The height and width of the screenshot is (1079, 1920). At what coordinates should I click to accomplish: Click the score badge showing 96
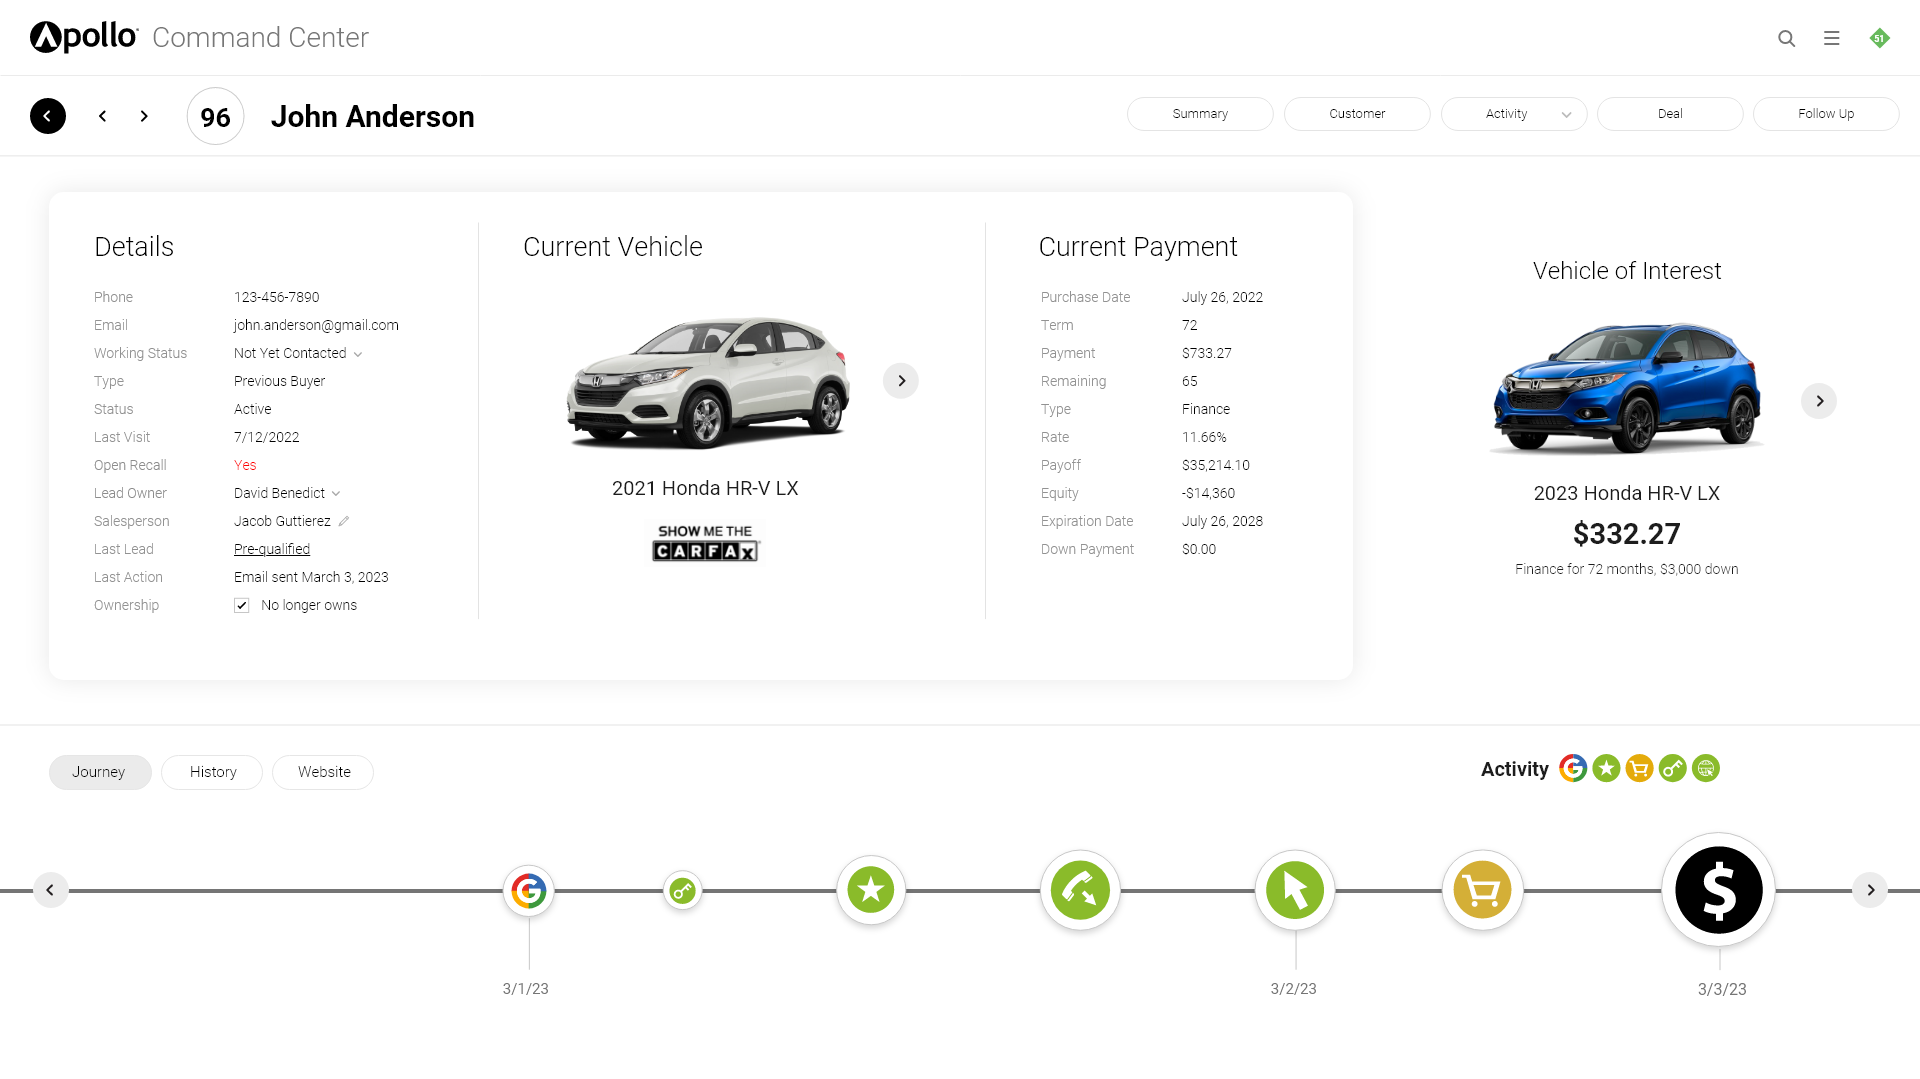(215, 117)
